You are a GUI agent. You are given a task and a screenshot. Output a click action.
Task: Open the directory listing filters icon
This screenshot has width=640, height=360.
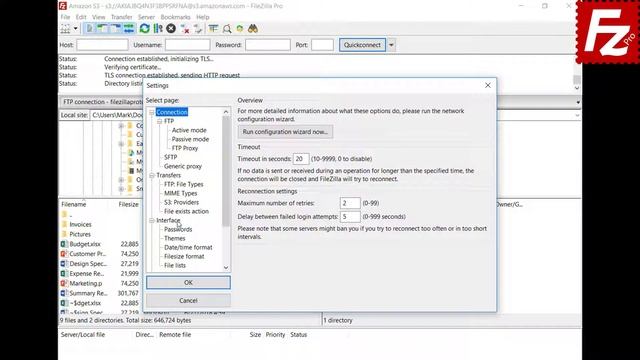tap(213, 29)
